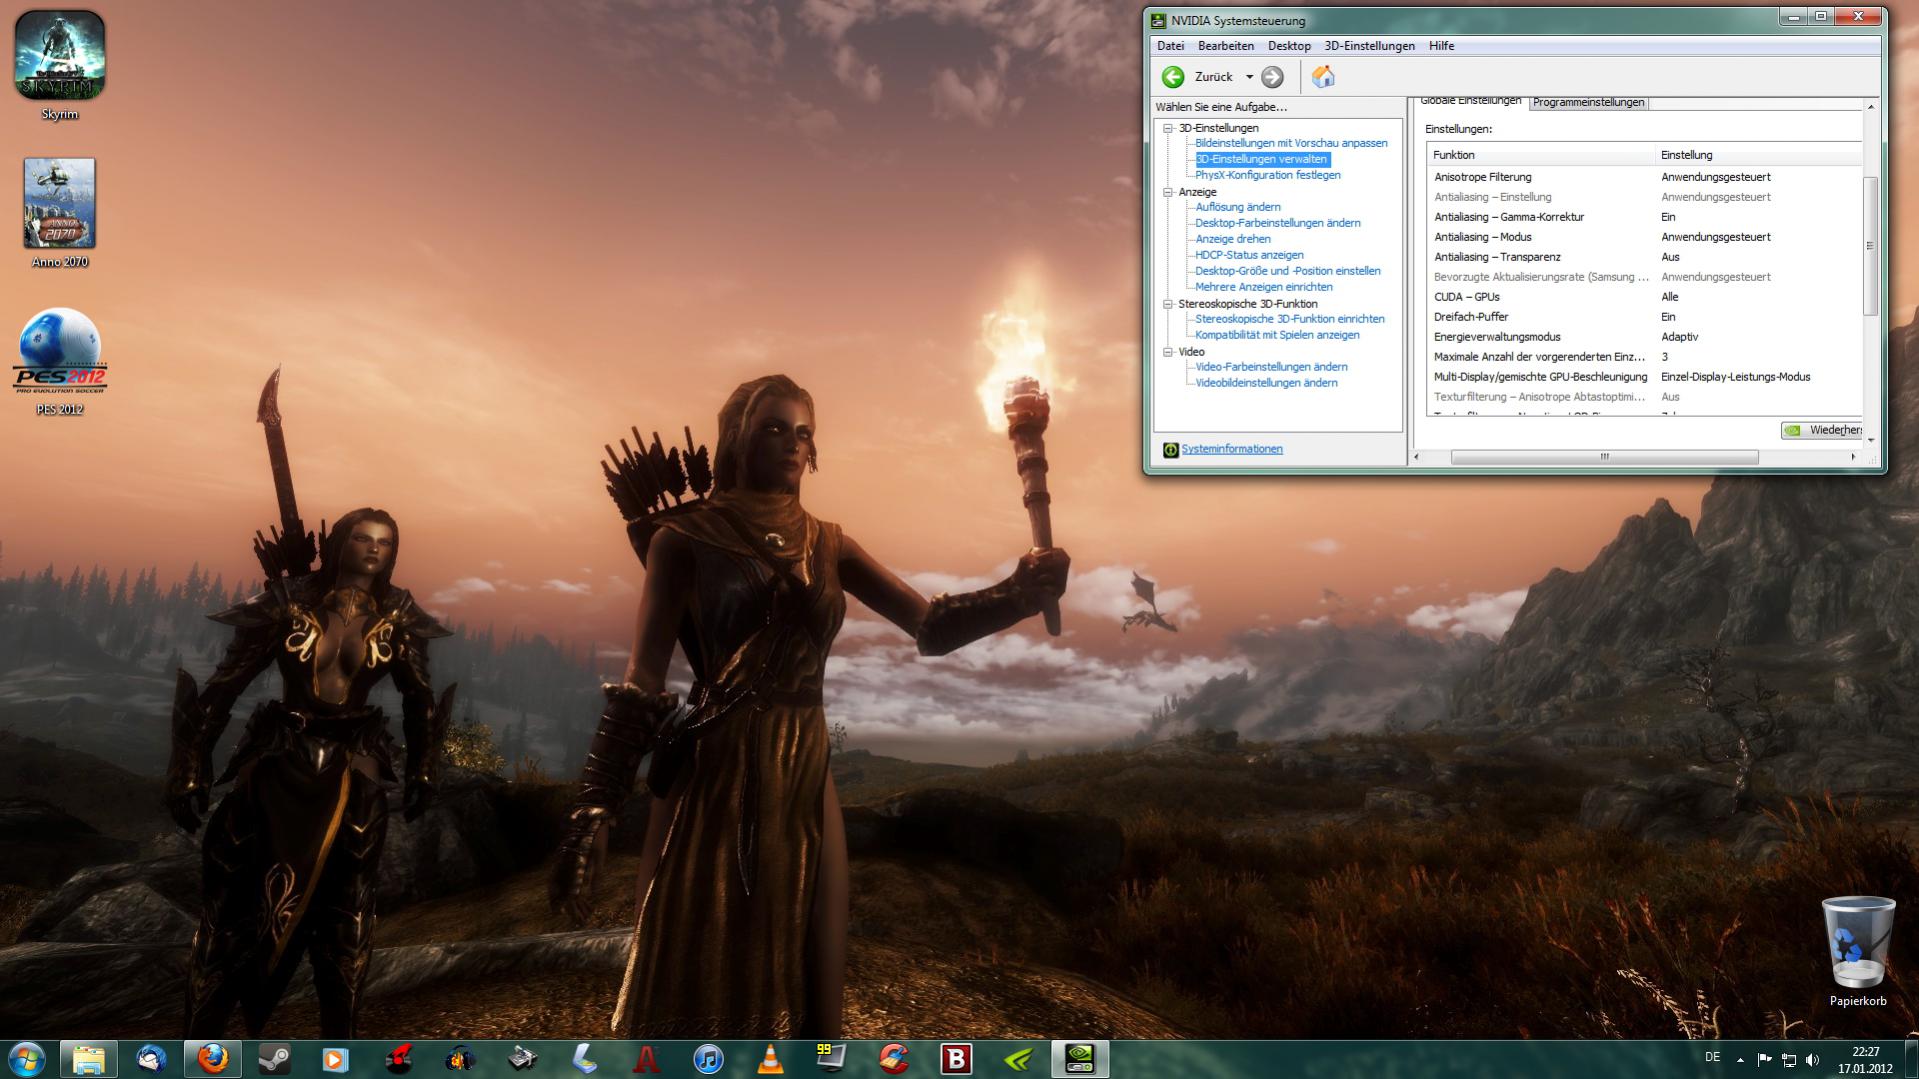1919x1079 pixels.
Task: Click the horizontal scrollbar thumb in settings pane
Action: (x=1604, y=457)
